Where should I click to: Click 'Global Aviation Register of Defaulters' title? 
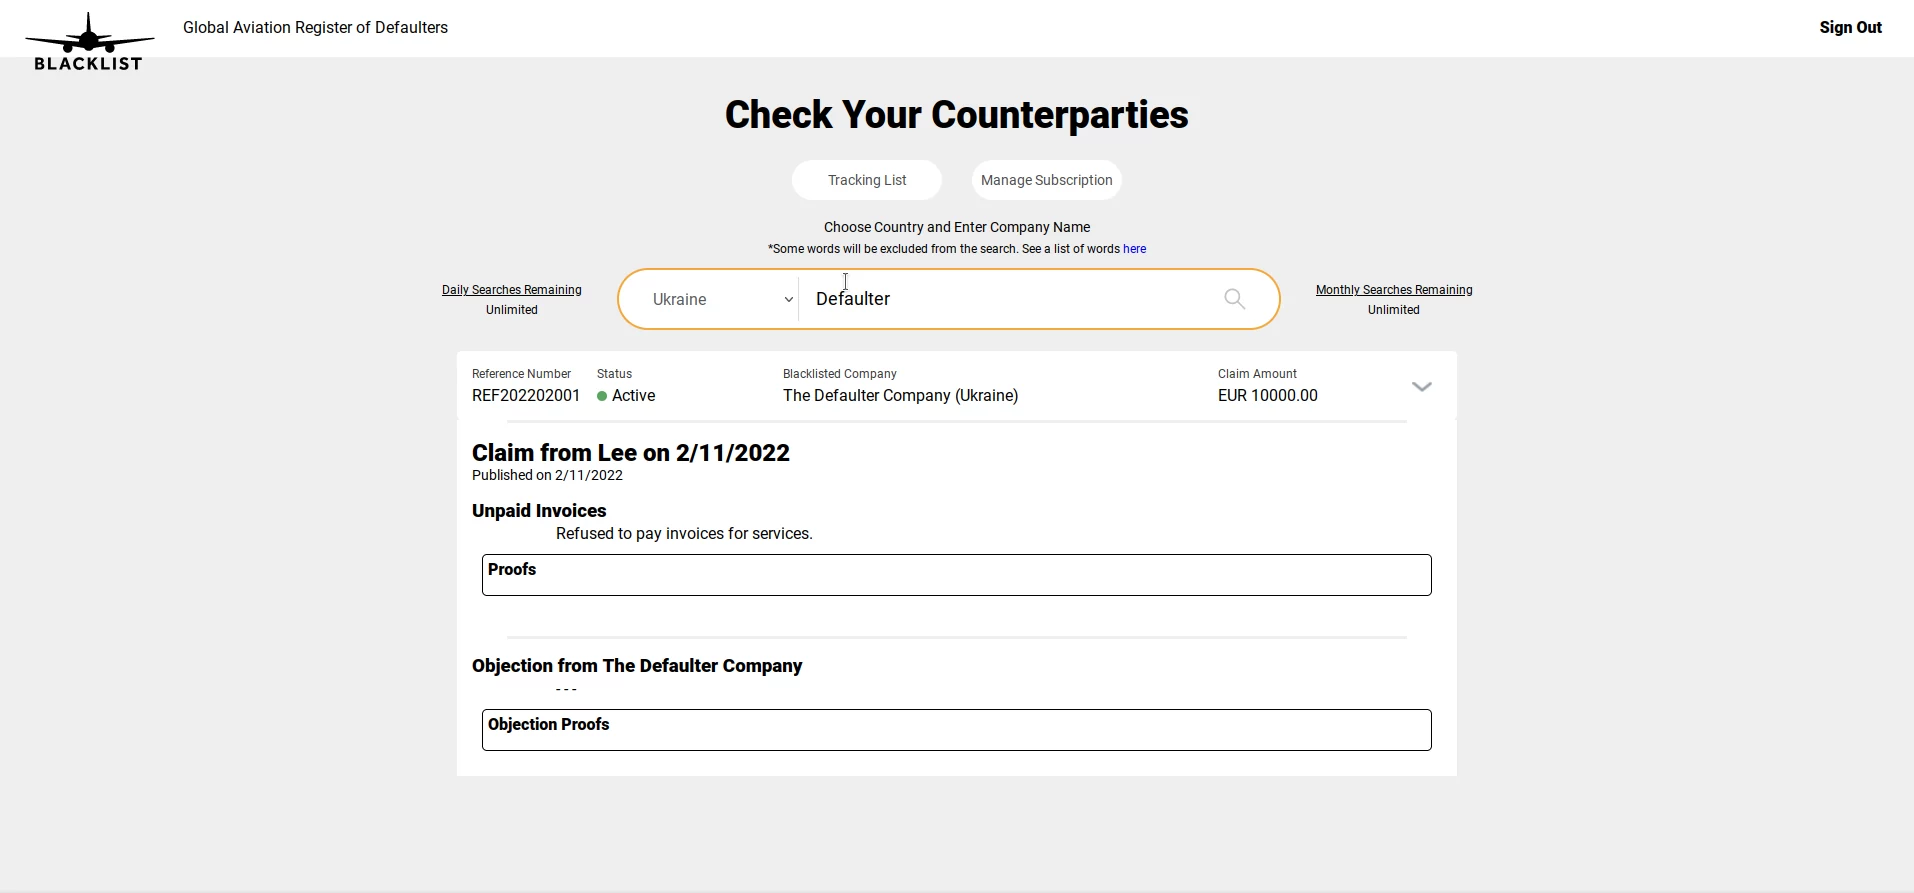point(315,28)
